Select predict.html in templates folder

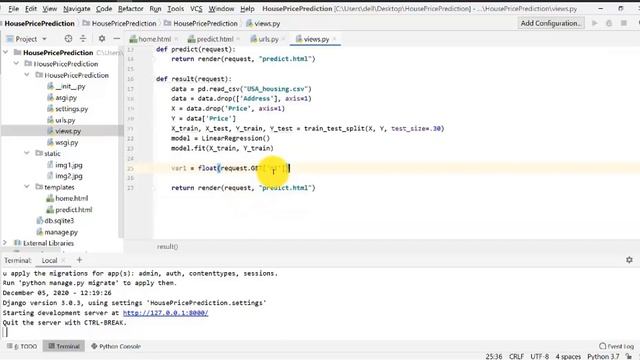pos(69,209)
